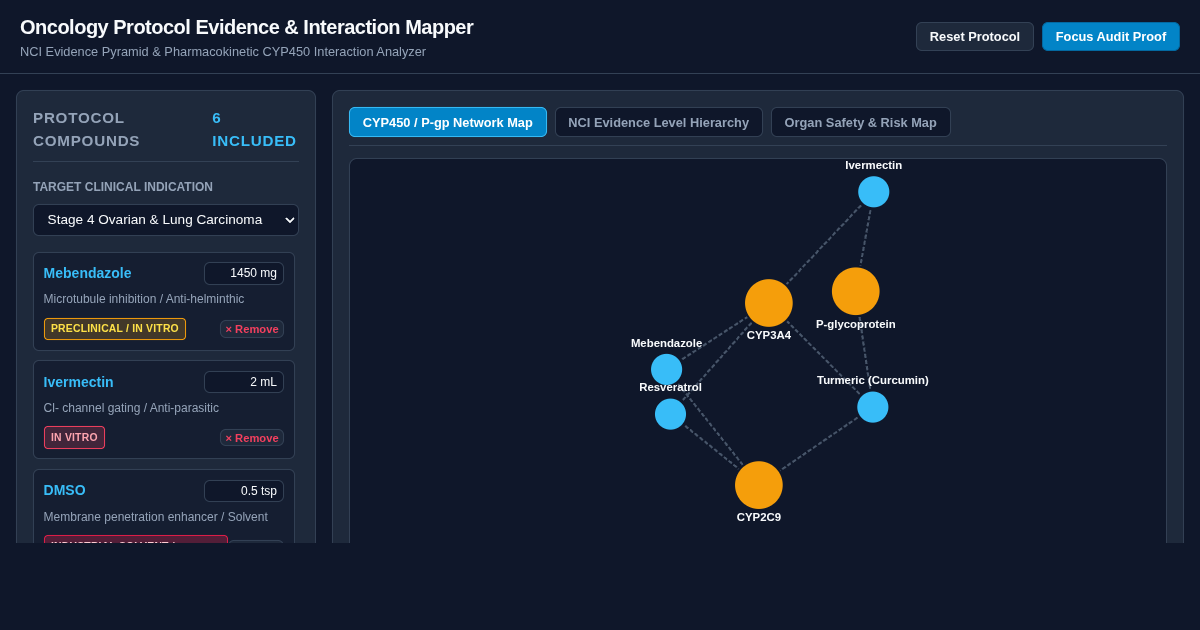Select the Mebendazole node in network map

point(667,370)
